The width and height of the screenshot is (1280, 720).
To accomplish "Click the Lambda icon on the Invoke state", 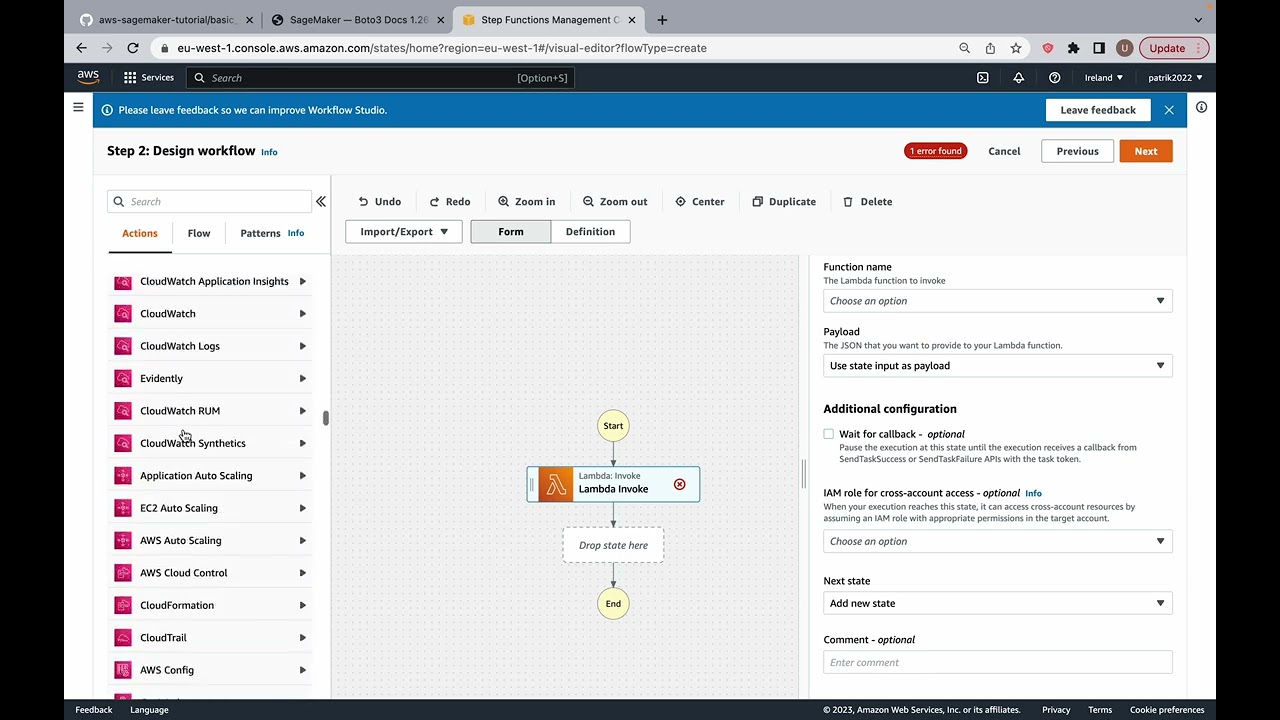I will pos(556,484).
